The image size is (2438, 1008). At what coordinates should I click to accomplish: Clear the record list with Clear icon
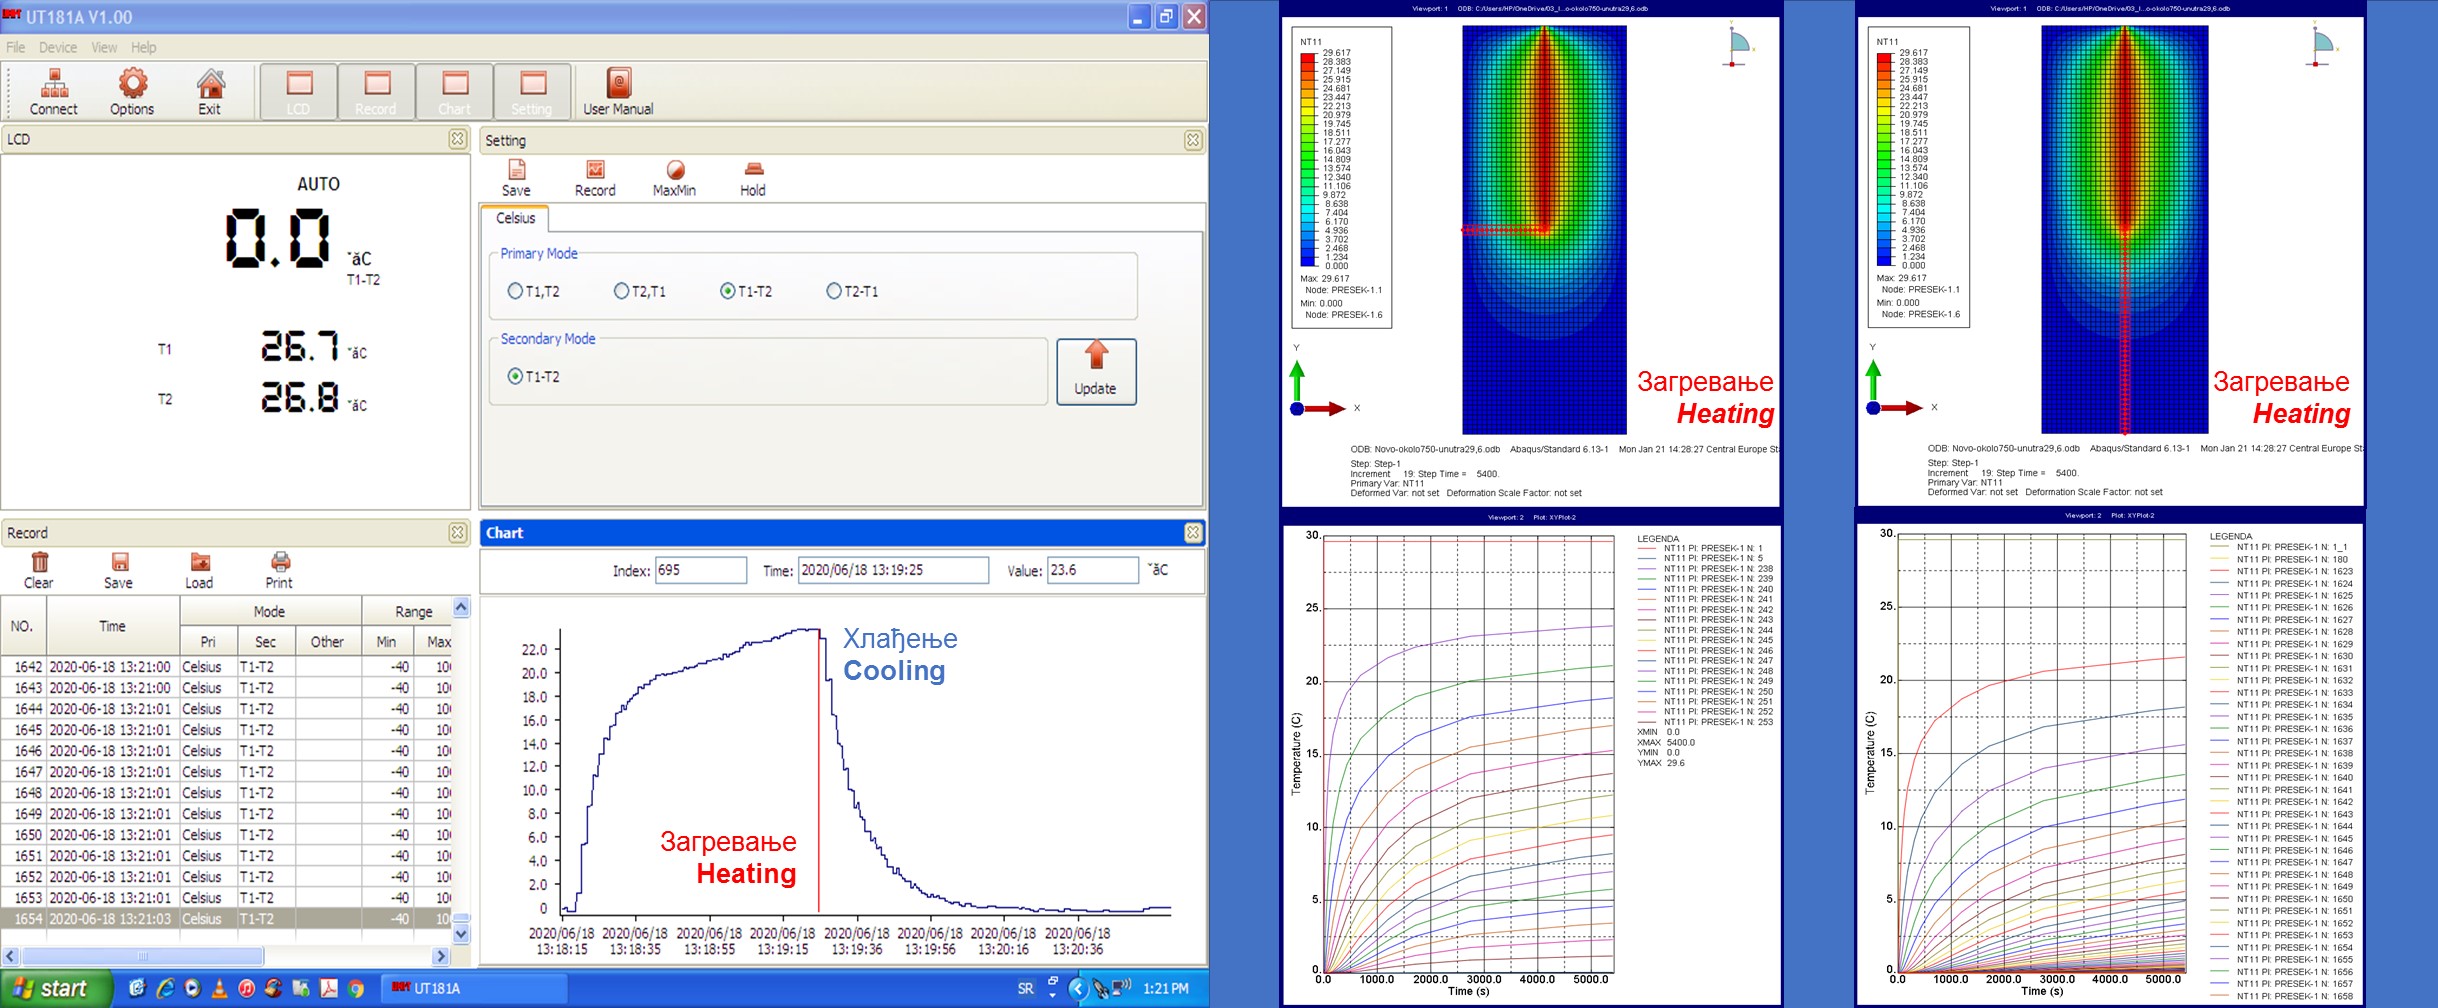(39, 570)
